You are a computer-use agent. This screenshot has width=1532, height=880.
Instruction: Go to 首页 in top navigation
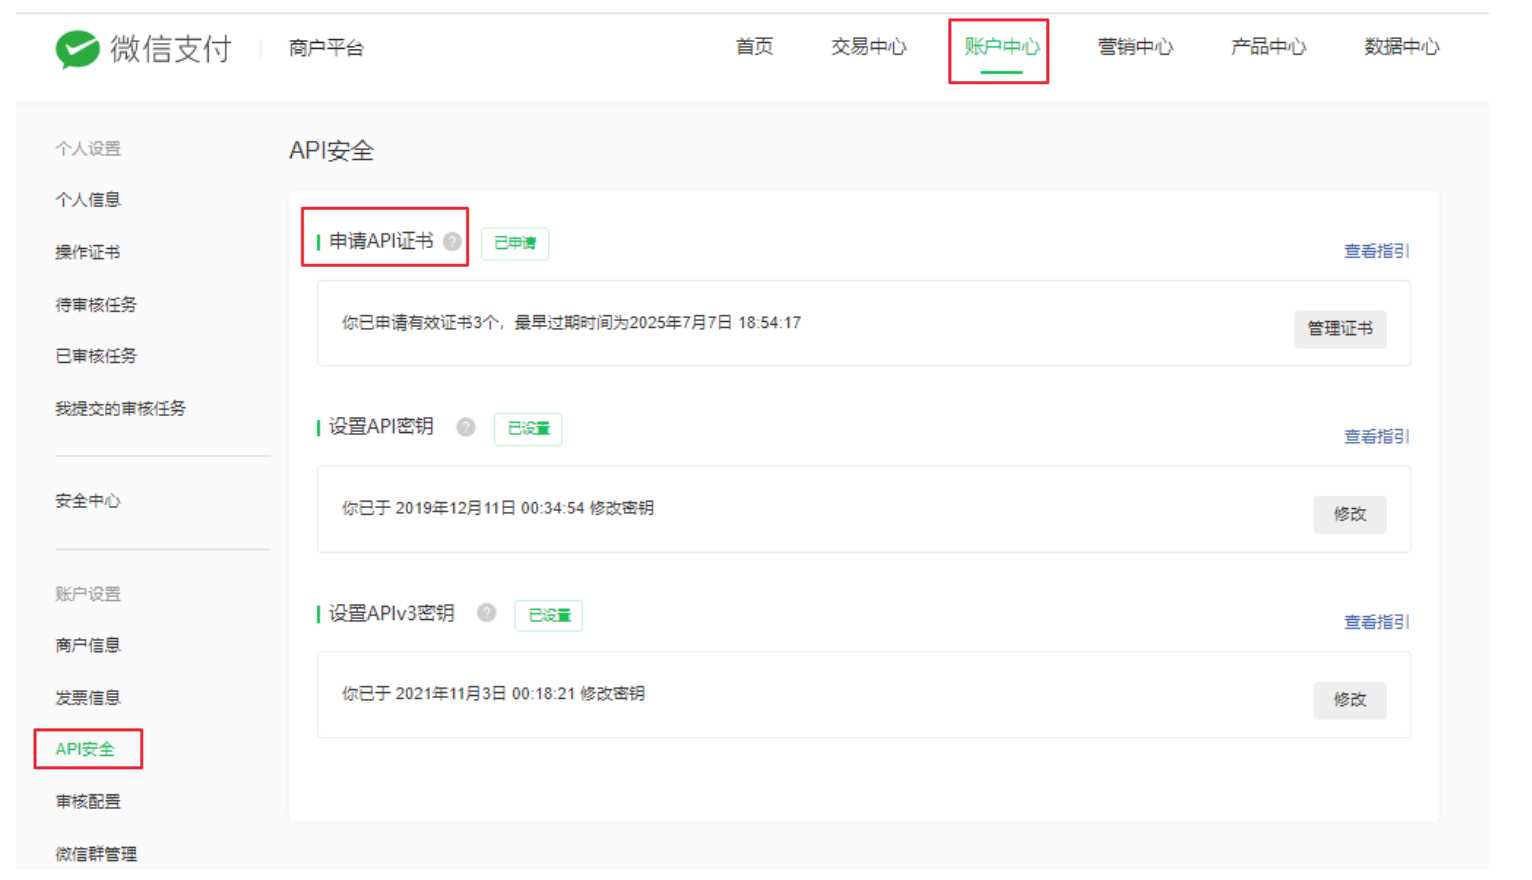754,47
